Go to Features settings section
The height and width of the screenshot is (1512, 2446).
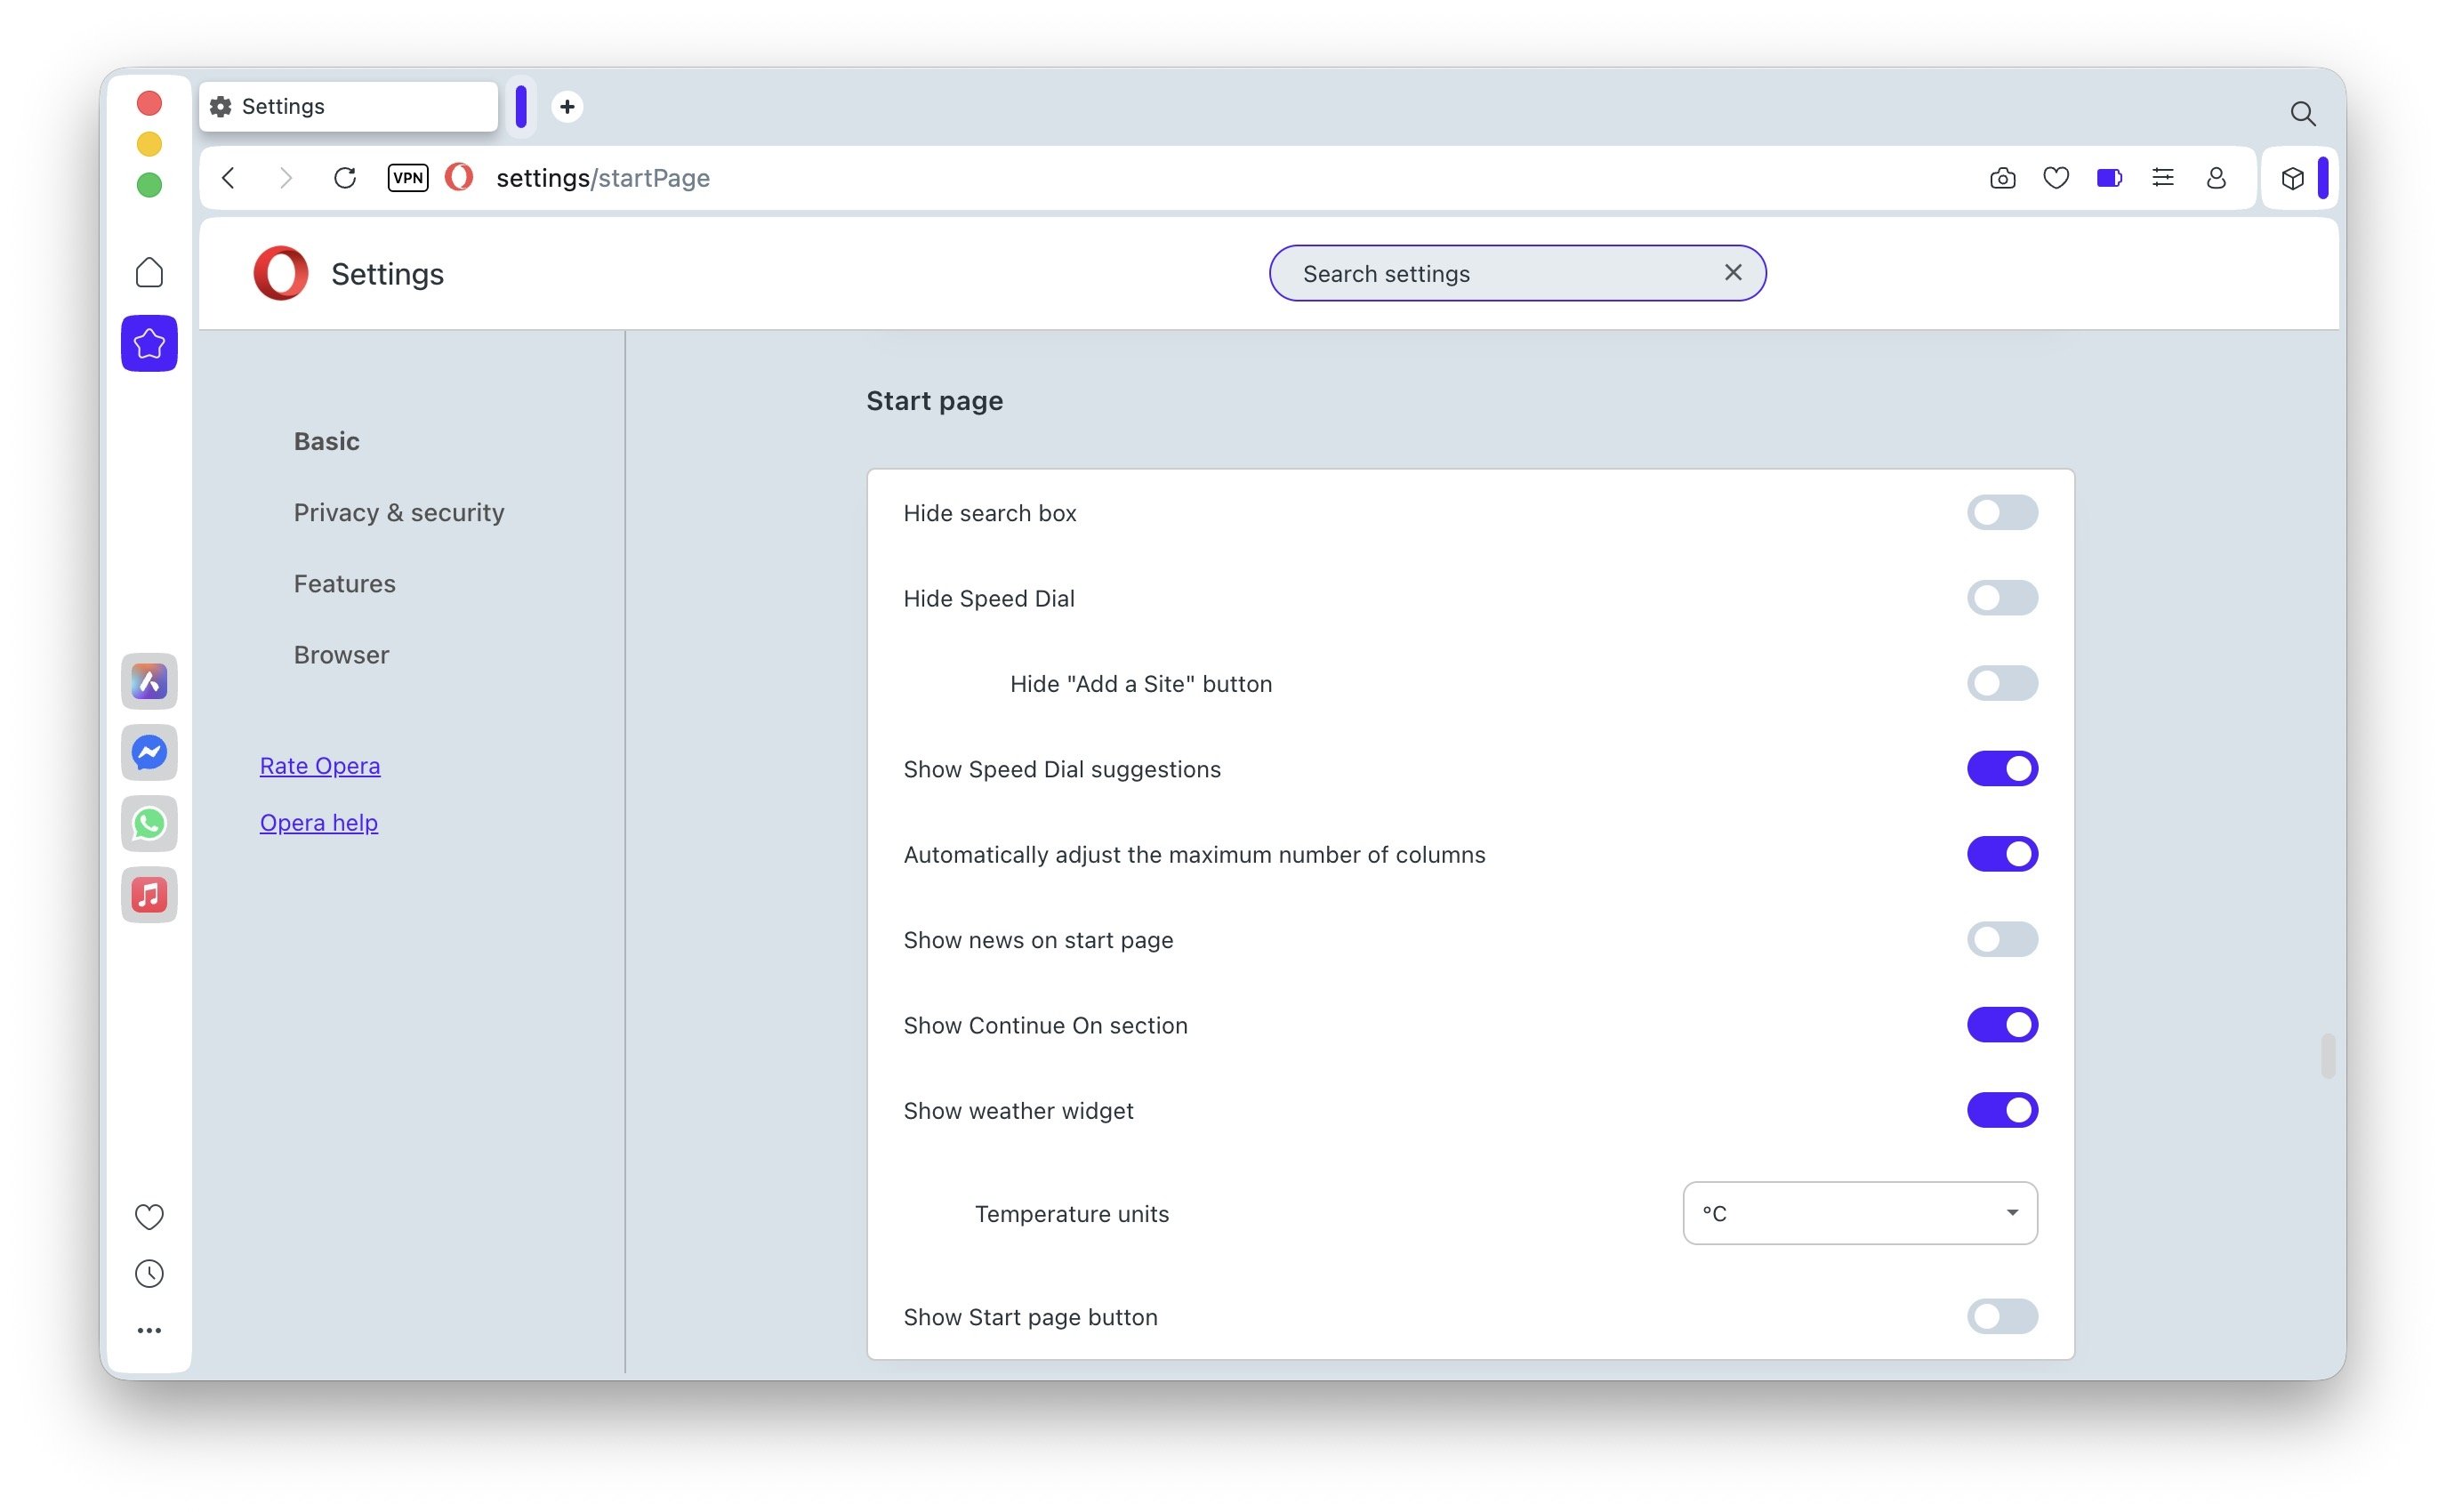[x=344, y=584]
